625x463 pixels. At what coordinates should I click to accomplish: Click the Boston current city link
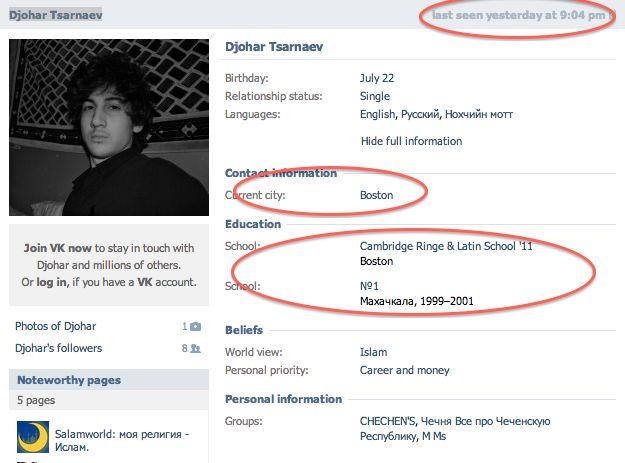pos(376,195)
